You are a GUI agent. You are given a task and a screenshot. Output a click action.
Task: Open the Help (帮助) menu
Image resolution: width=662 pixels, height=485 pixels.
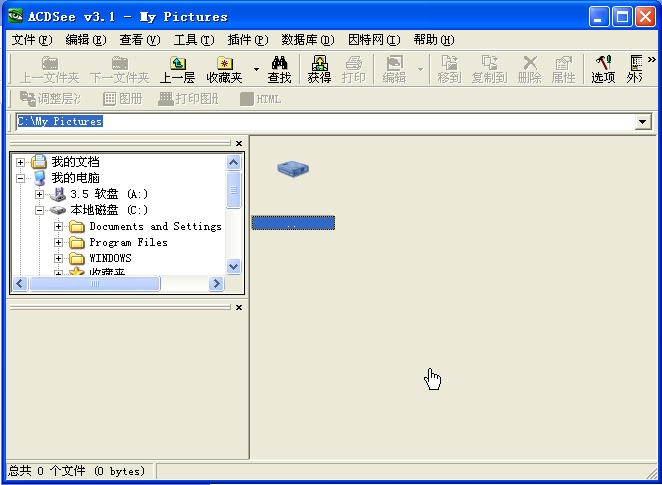pos(434,40)
